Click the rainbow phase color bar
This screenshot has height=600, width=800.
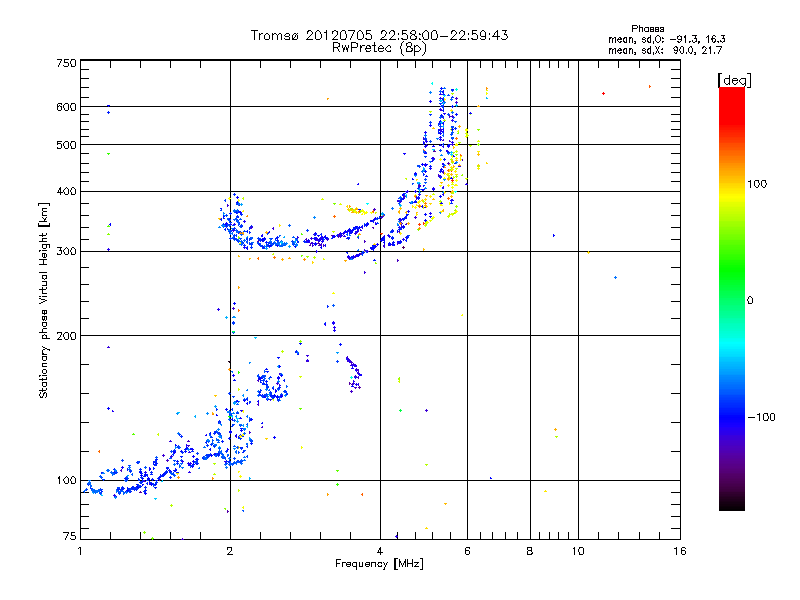click(x=732, y=298)
